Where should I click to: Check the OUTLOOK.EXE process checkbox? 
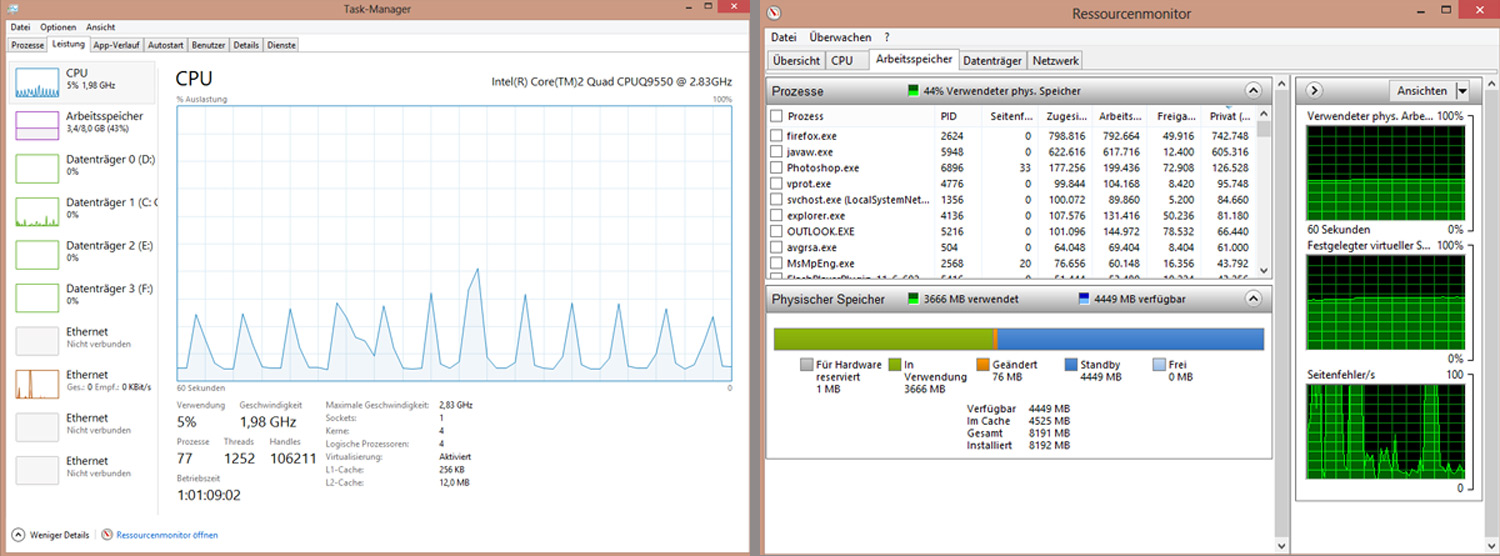tap(777, 232)
